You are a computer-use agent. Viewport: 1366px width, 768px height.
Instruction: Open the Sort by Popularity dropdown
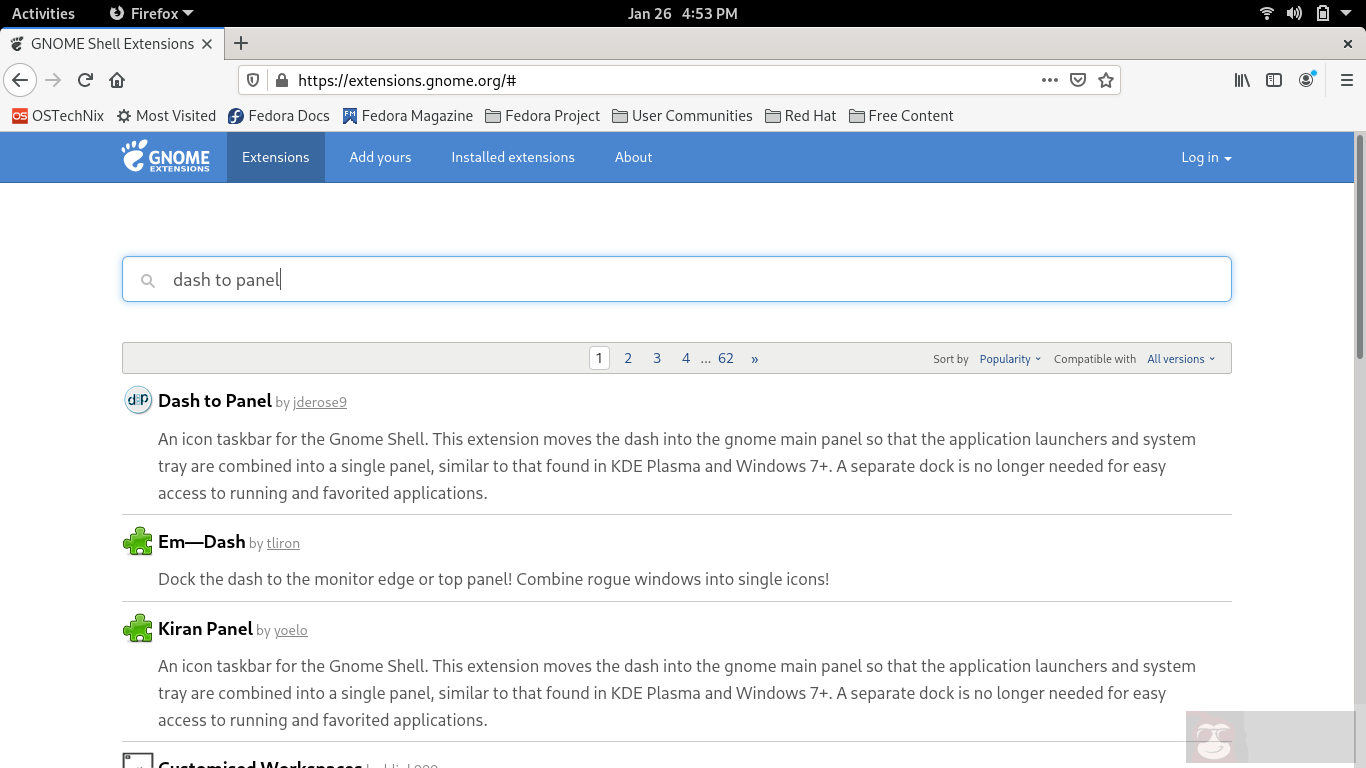(1005, 358)
